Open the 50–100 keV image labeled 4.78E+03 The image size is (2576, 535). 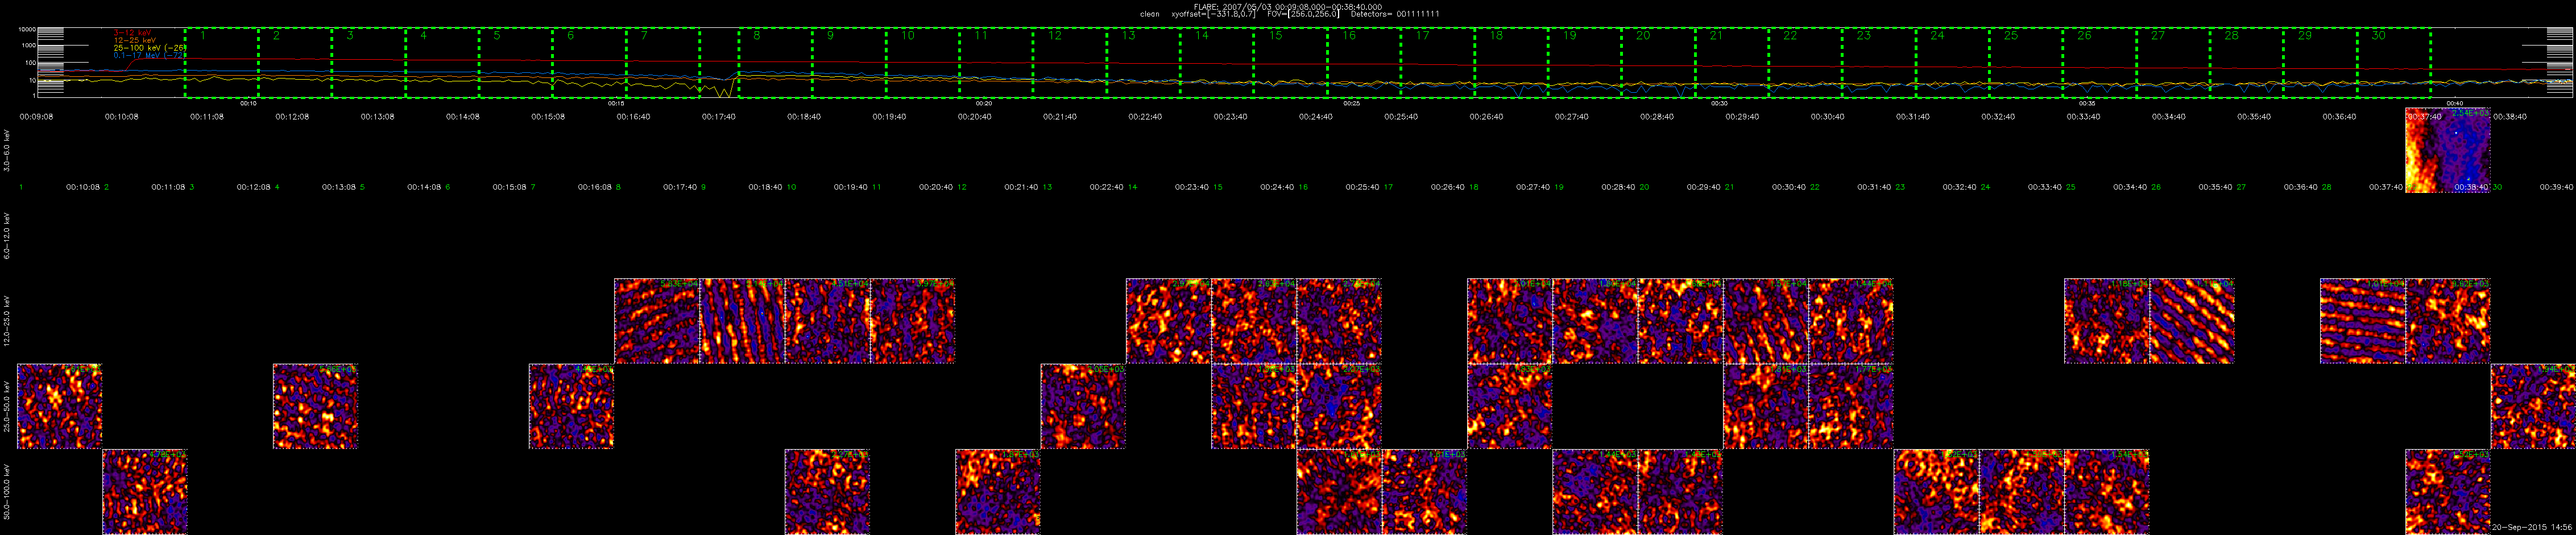point(145,491)
